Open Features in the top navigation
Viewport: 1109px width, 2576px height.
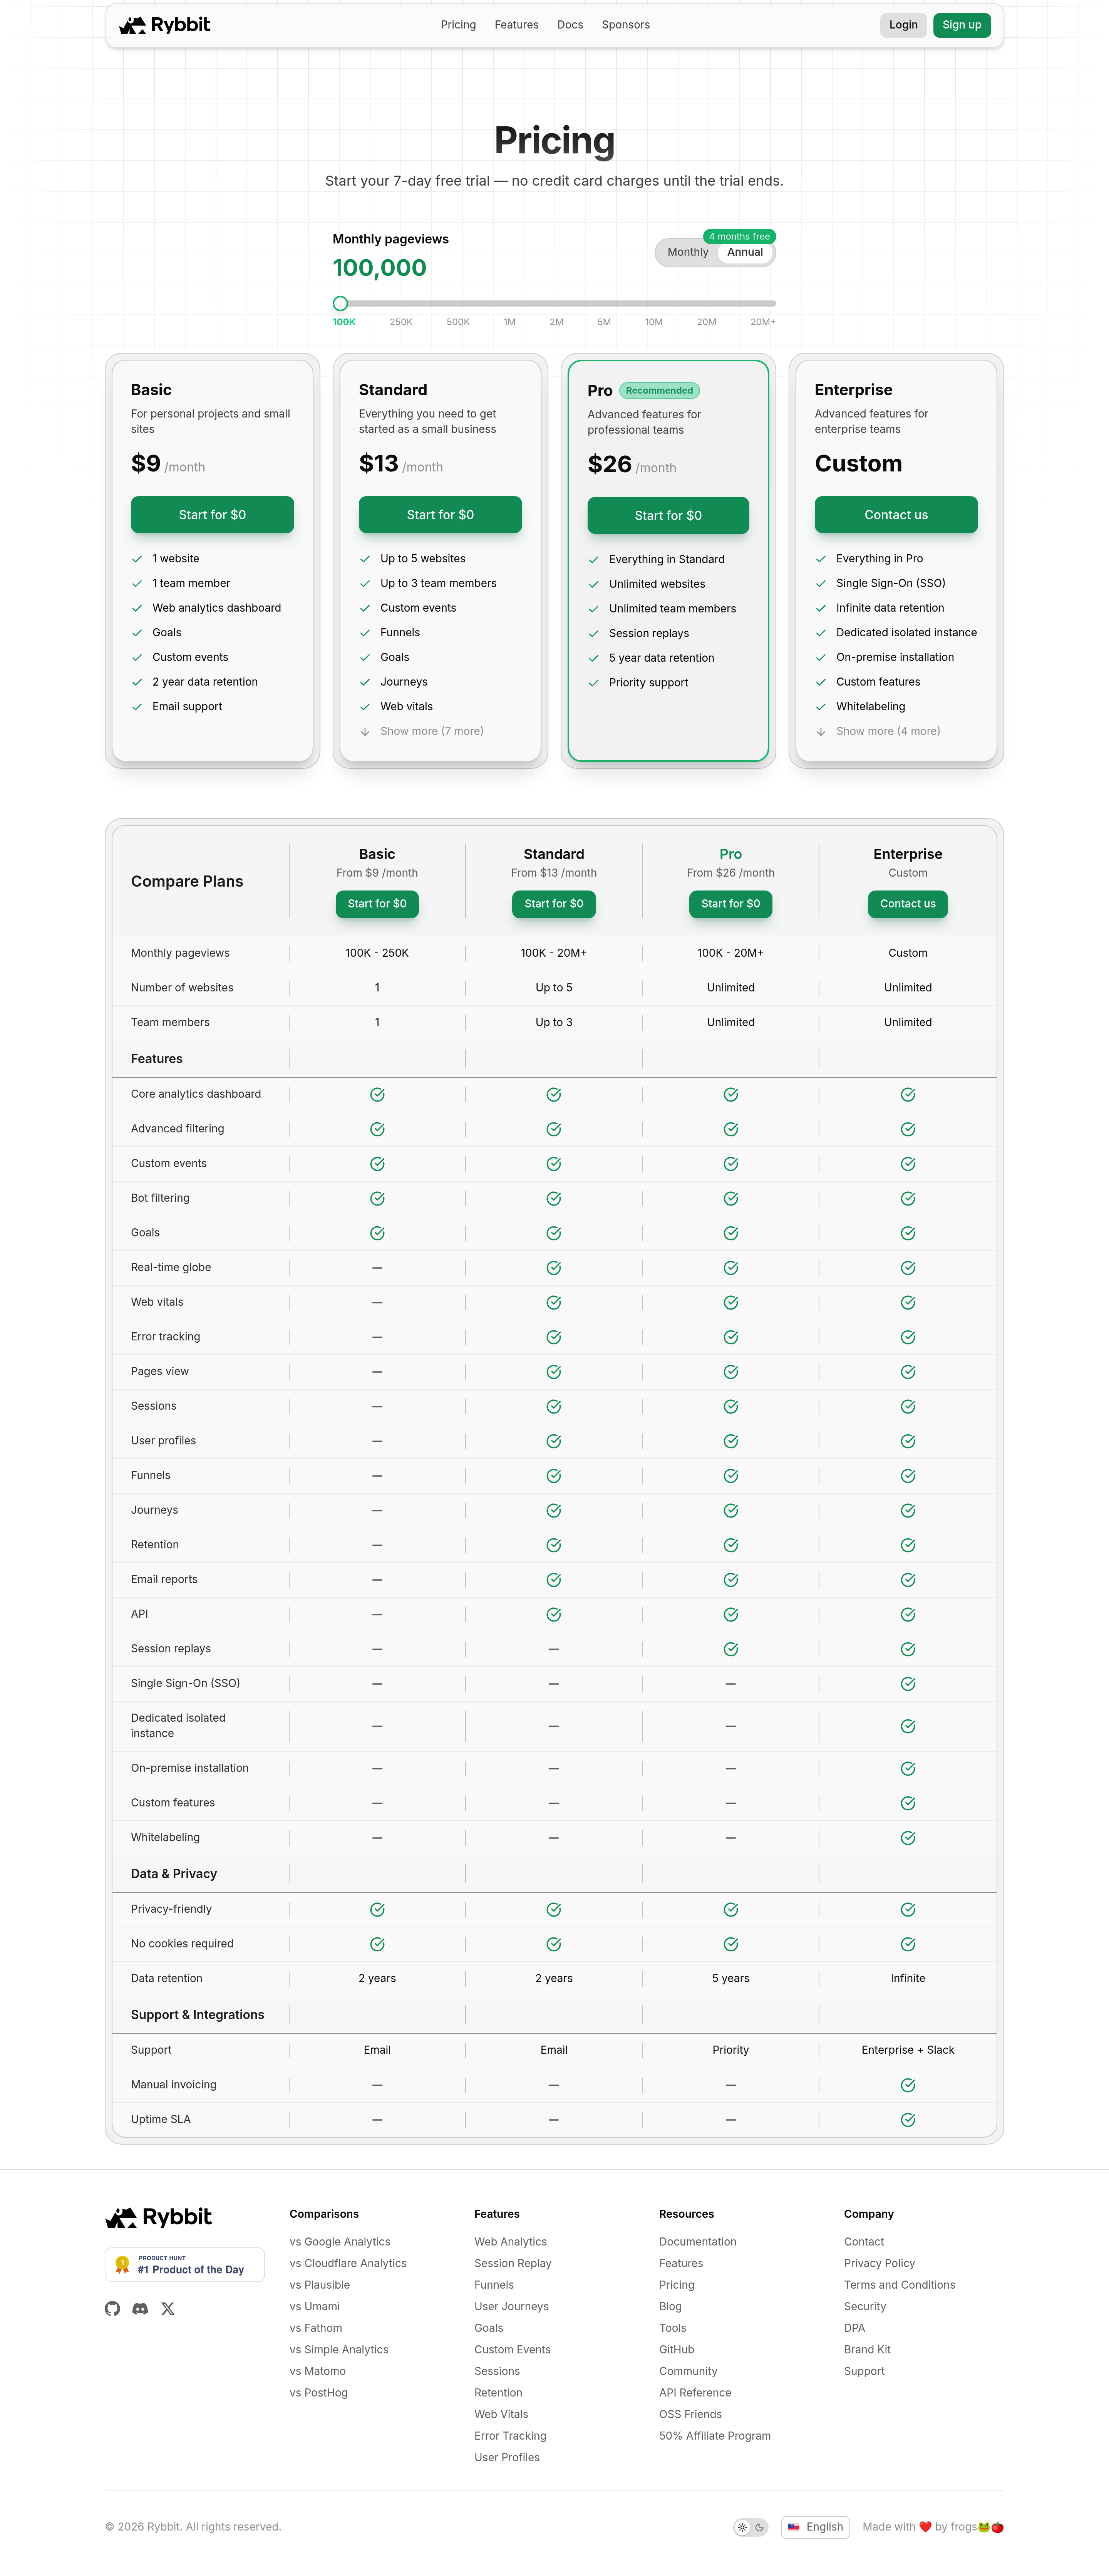[516, 25]
